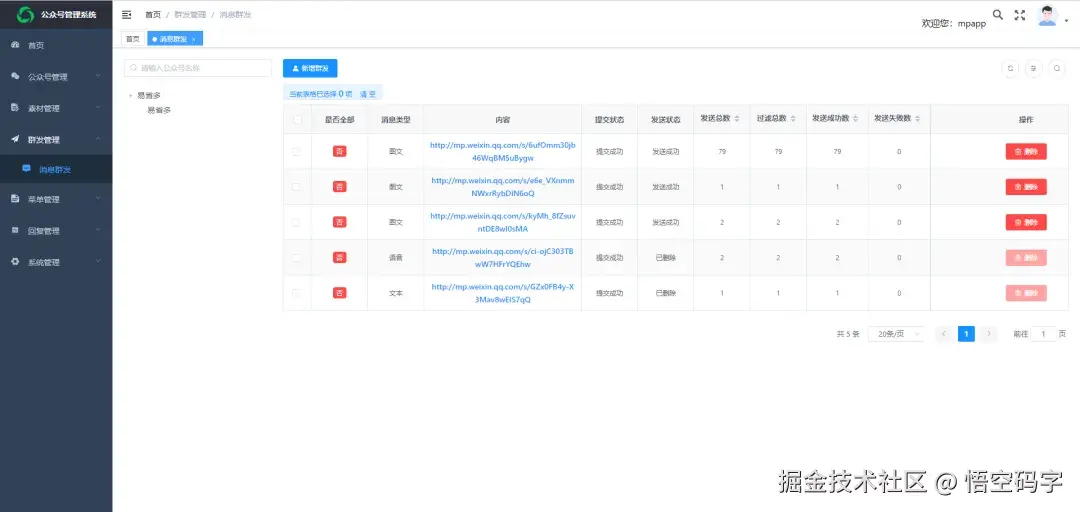The image size is (1080, 512).
Task: Click the blue 新增群发 button
Action: click(310, 68)
